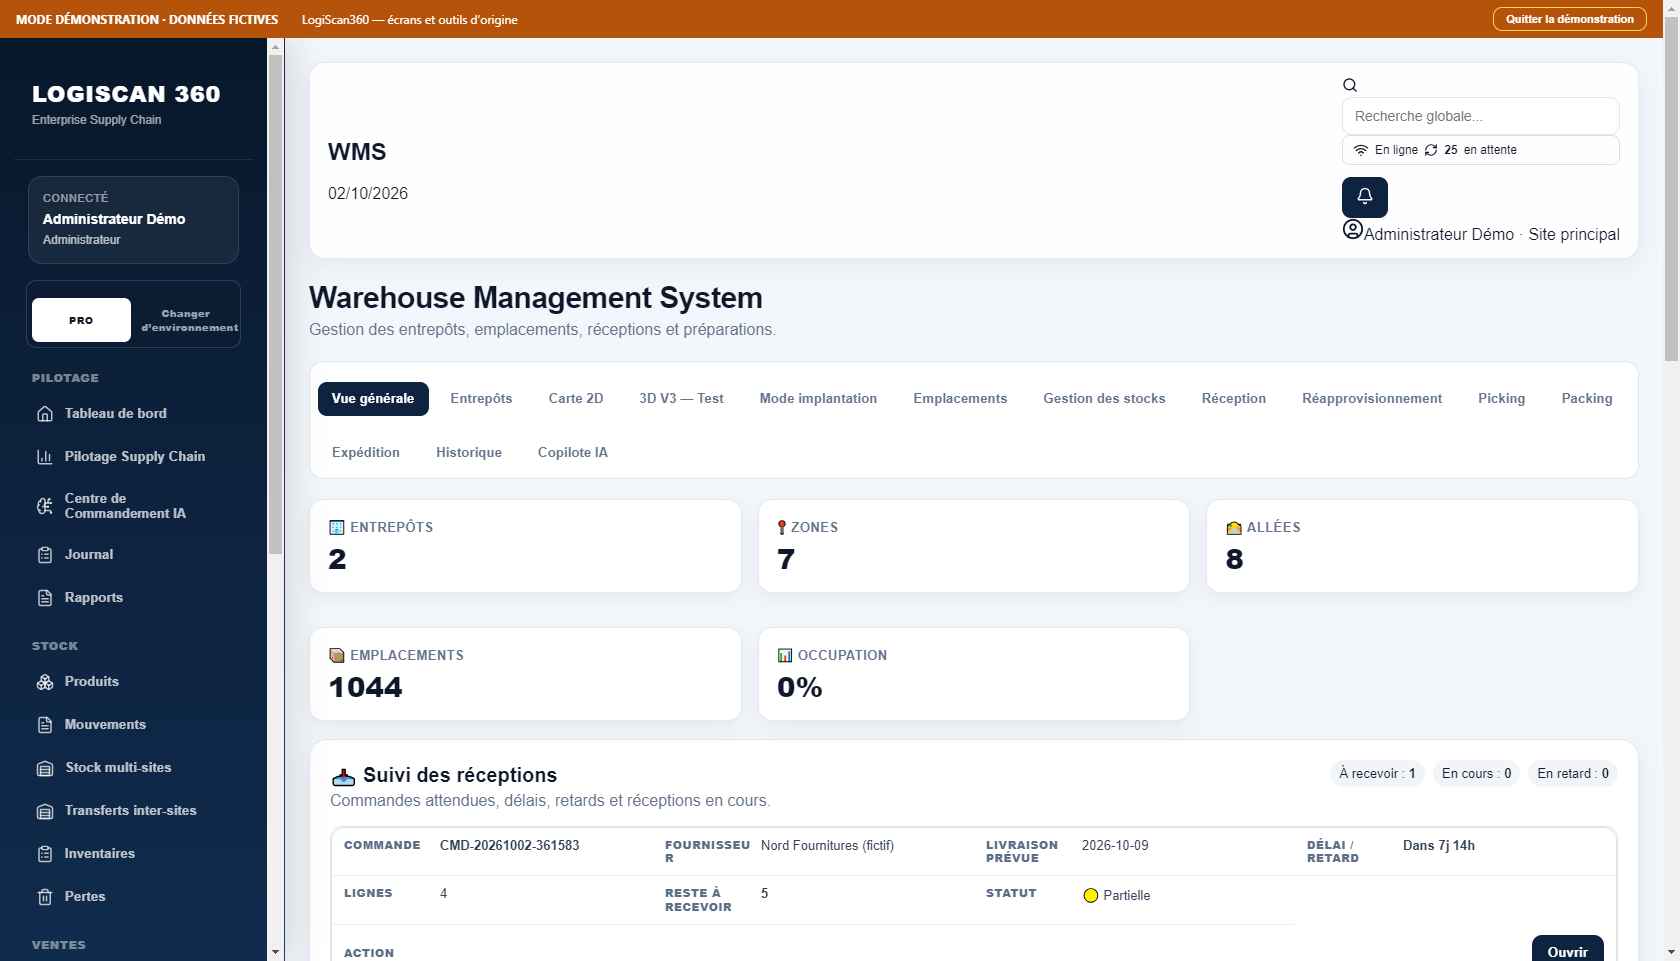Click the Mouvements sidebar icon
The image size is (1680, 961).
click(x=45, y=725)
